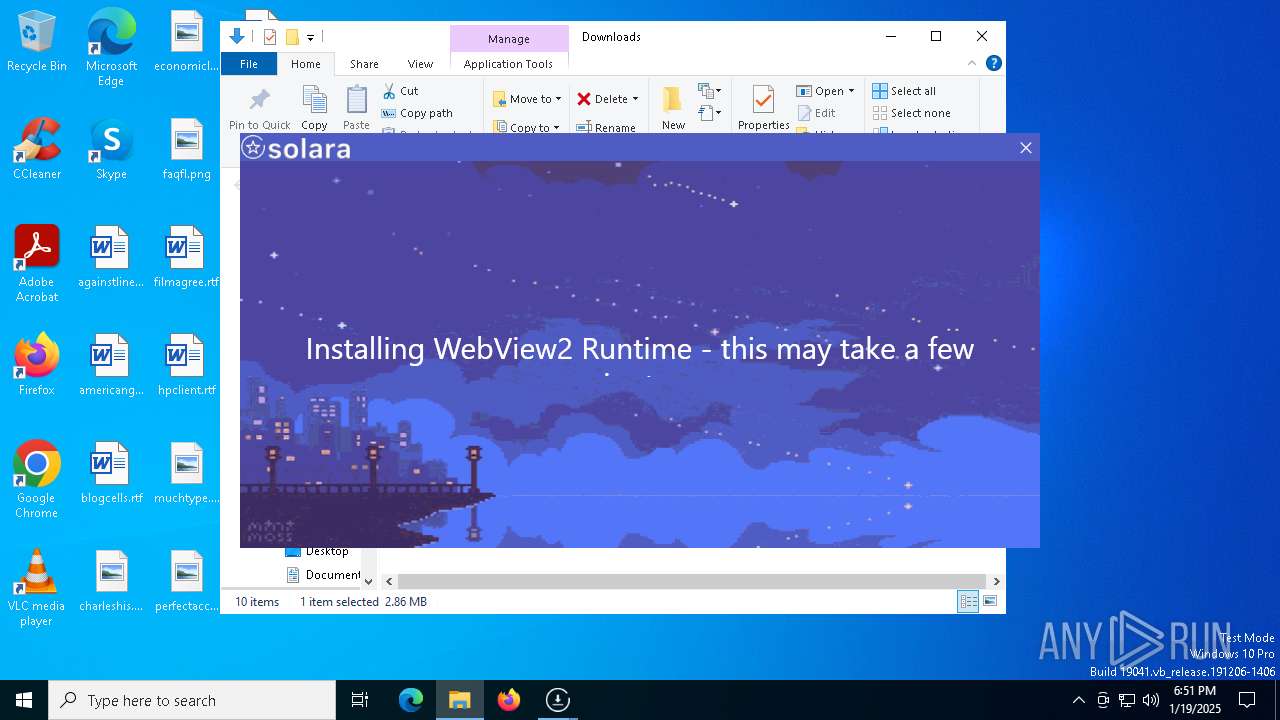Collapse the Explorer ribbon chevron
1280x720 pixels.
(x=971, y=63)
